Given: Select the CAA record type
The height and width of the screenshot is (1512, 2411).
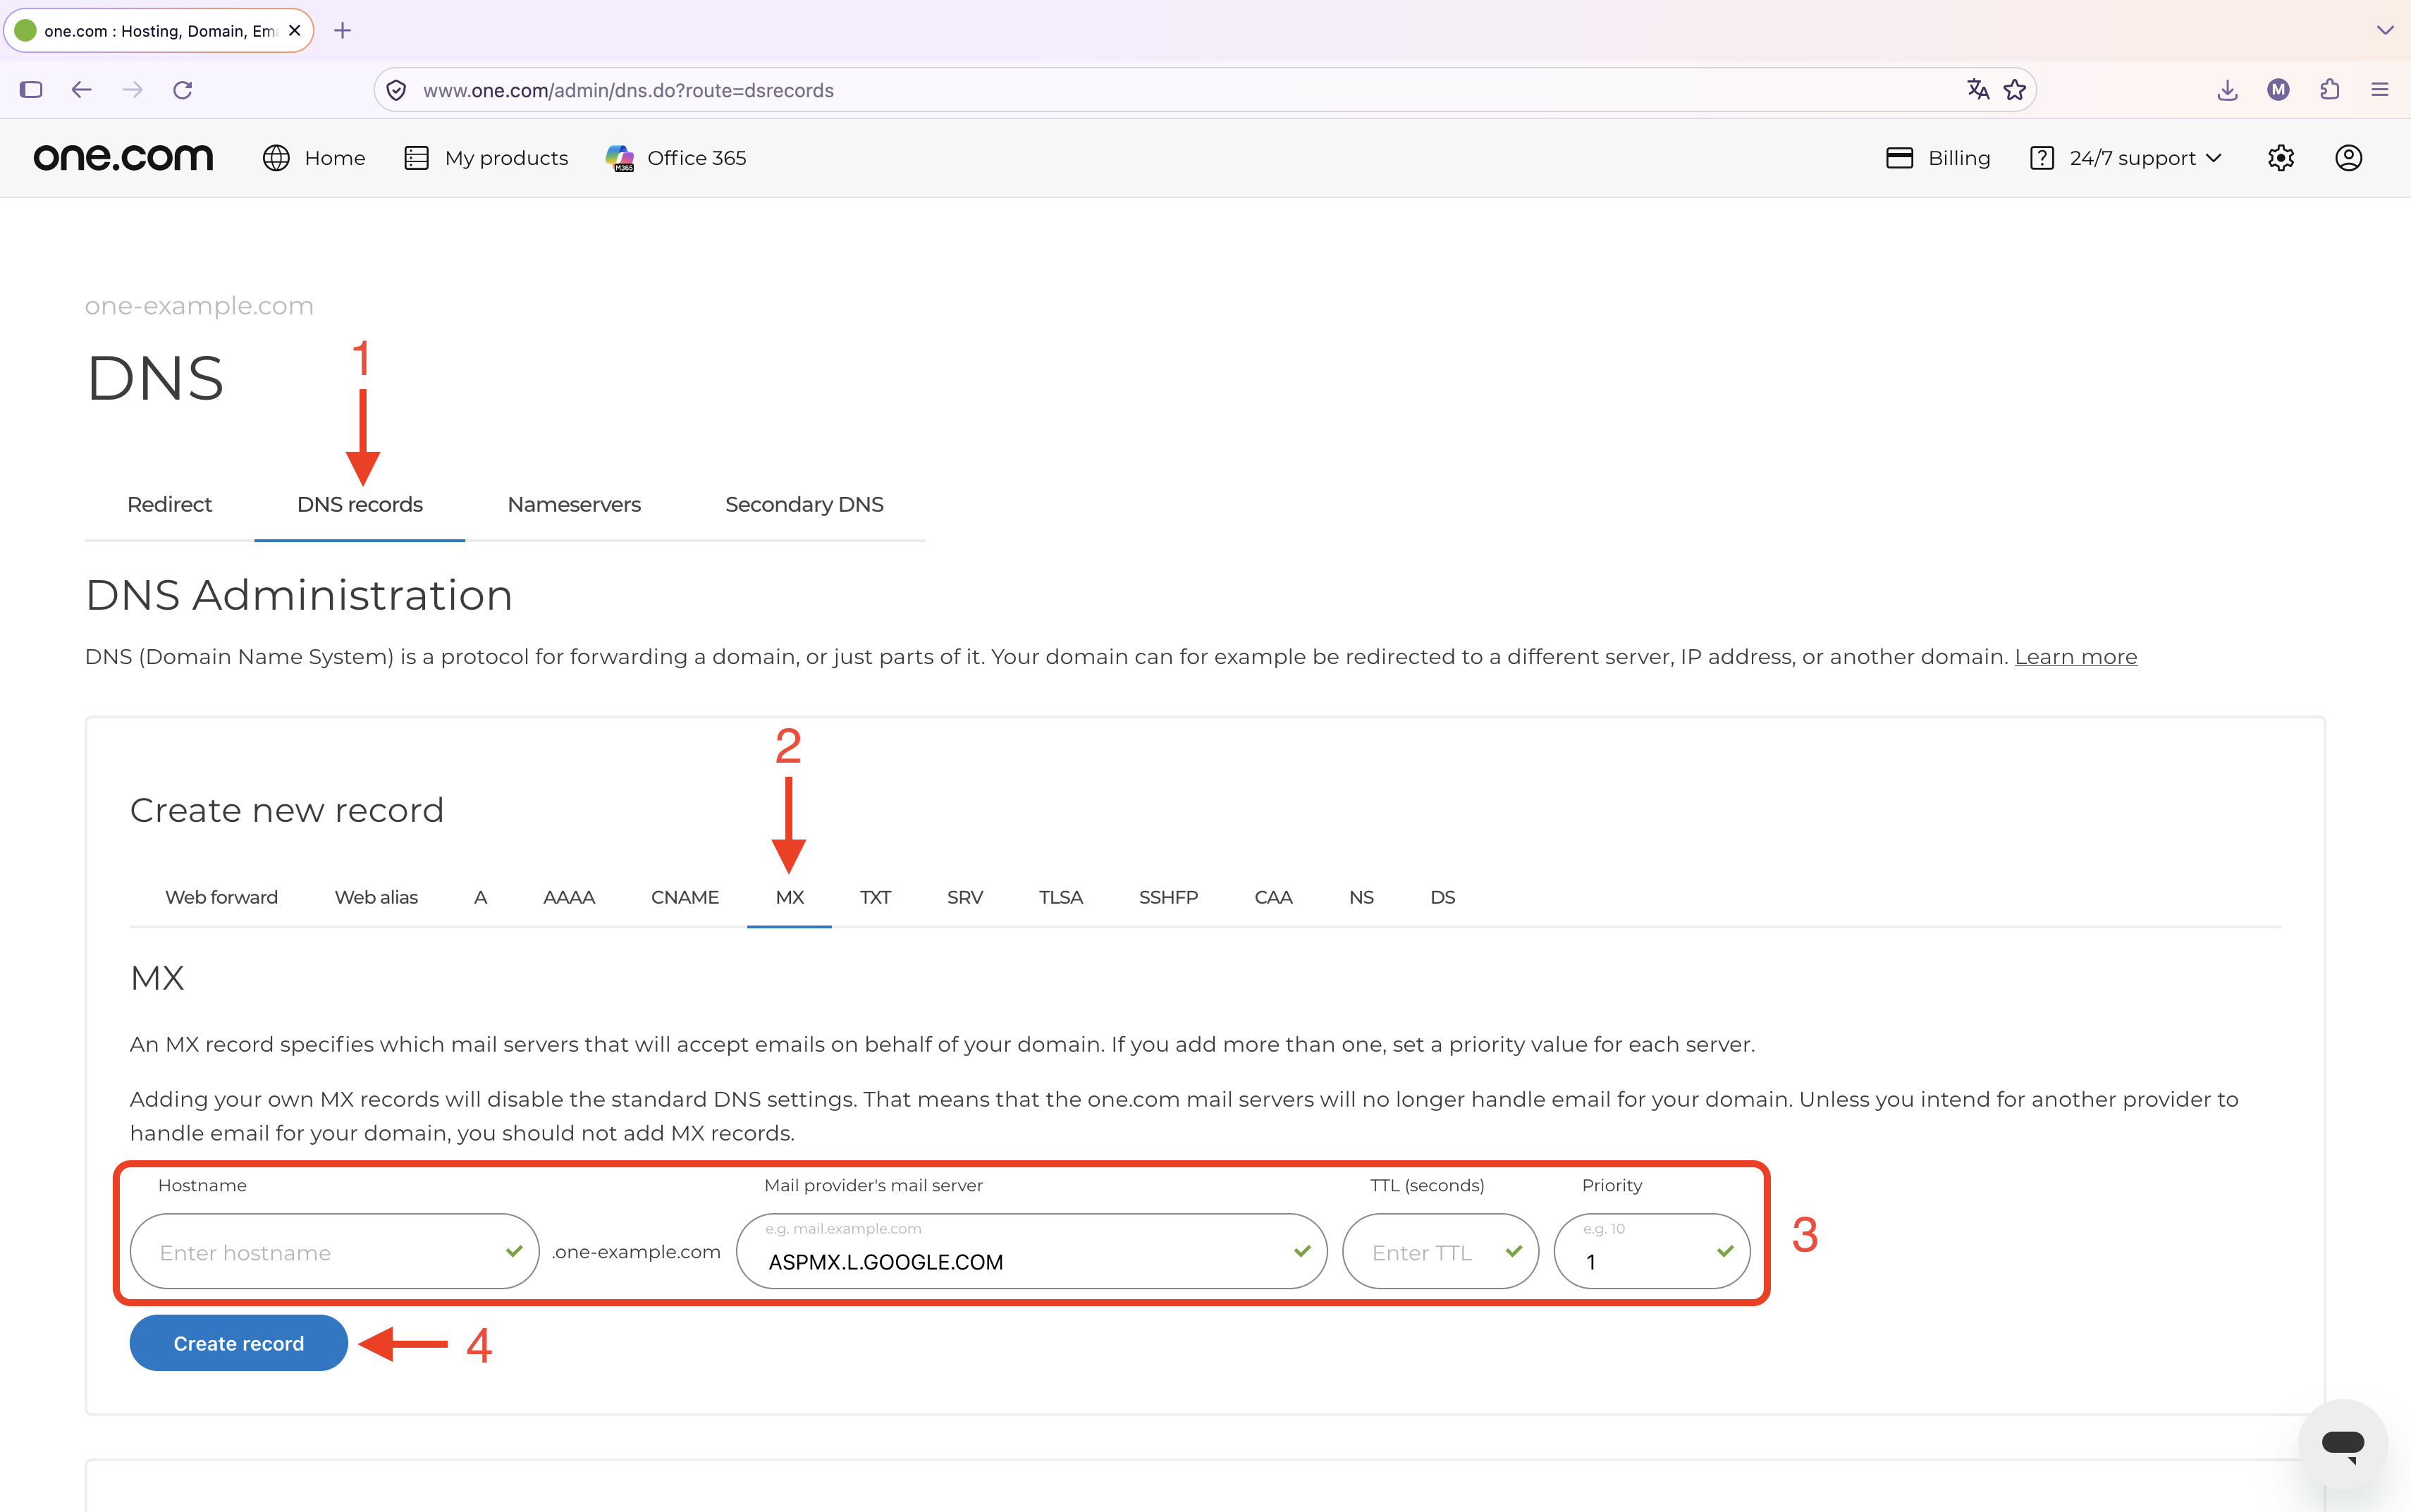Looking at the screenshot, I should tap(1273, 897).
